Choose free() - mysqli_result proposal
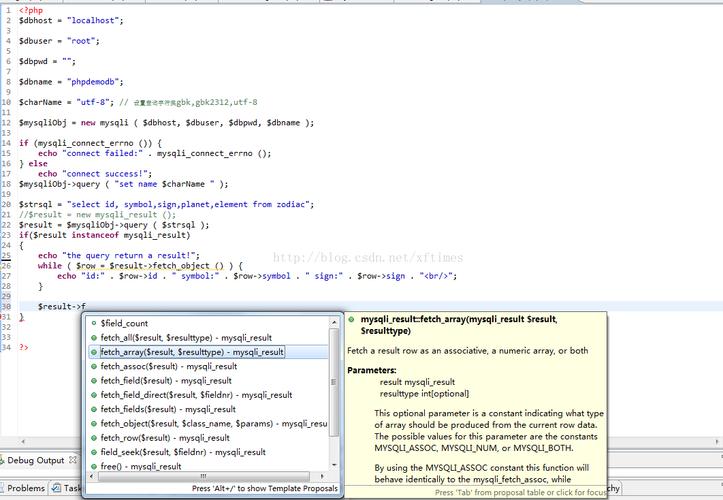 coord(141,466)
